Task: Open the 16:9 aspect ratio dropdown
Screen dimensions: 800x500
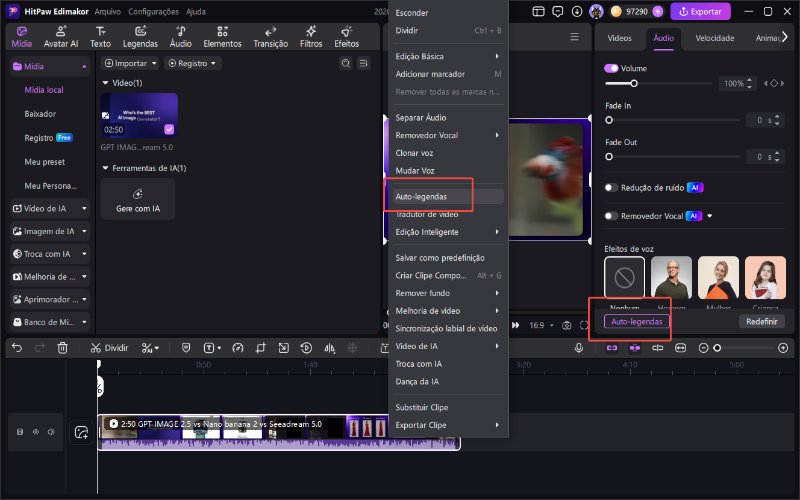Action: click(541, 326)
